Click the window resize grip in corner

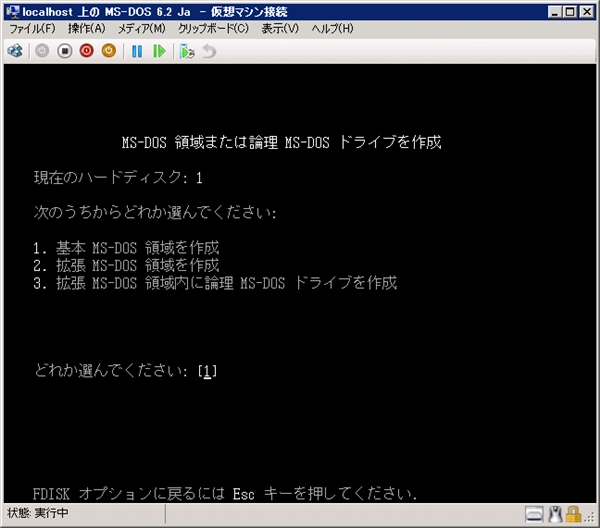tap(590, 518)
